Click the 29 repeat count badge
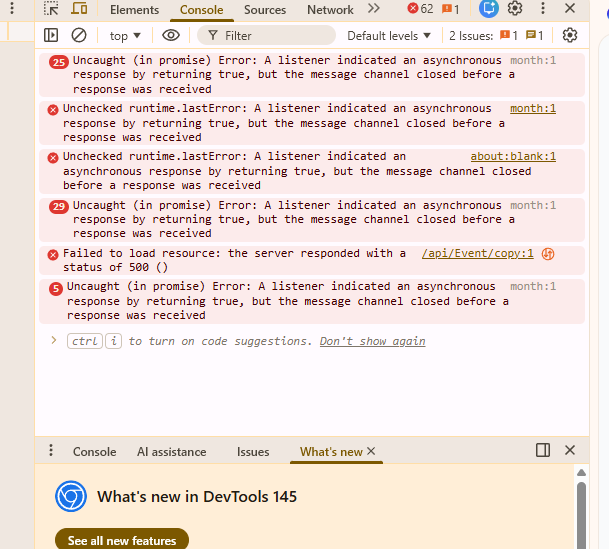The width and height of the screenshot is (609, 549). pyautogui.click(x=59, y=206)
